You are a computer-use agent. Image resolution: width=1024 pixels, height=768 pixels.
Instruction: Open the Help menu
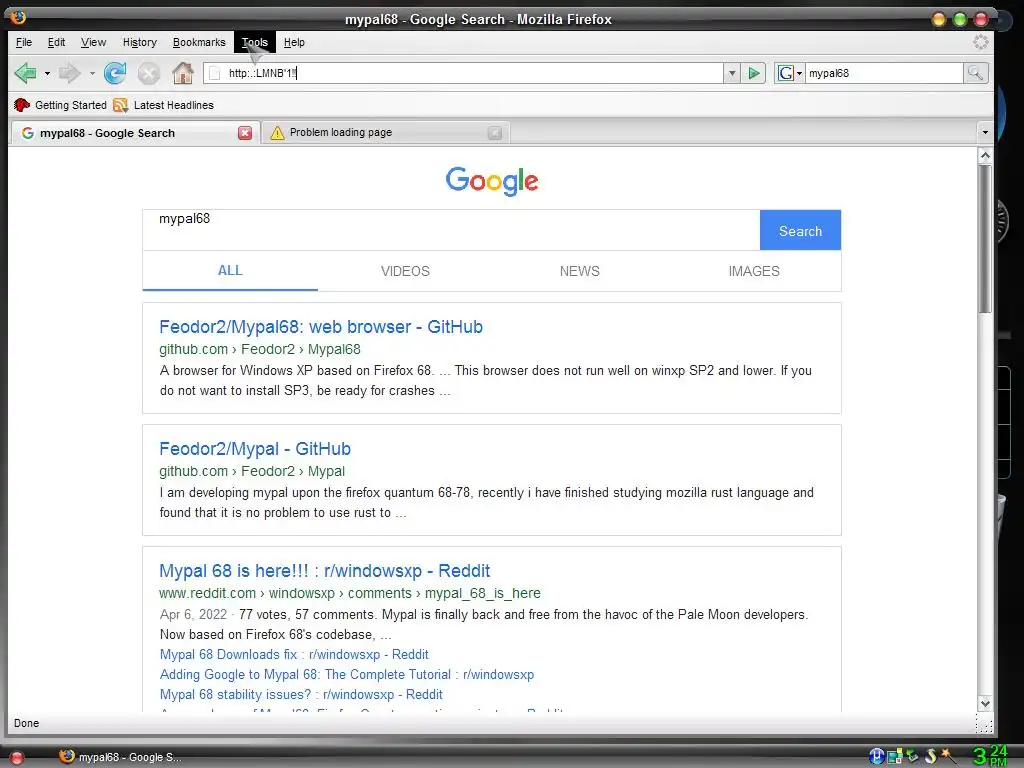(294, 42)
